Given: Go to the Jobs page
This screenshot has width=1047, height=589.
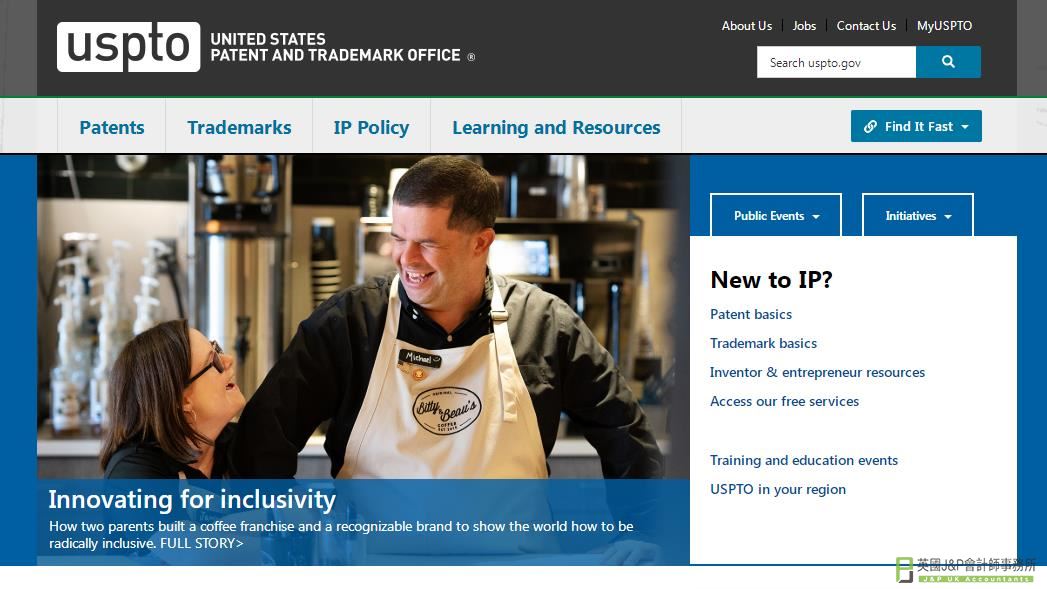Looking at the screenshot, I should pyautogui.click(x=804, y=25).
